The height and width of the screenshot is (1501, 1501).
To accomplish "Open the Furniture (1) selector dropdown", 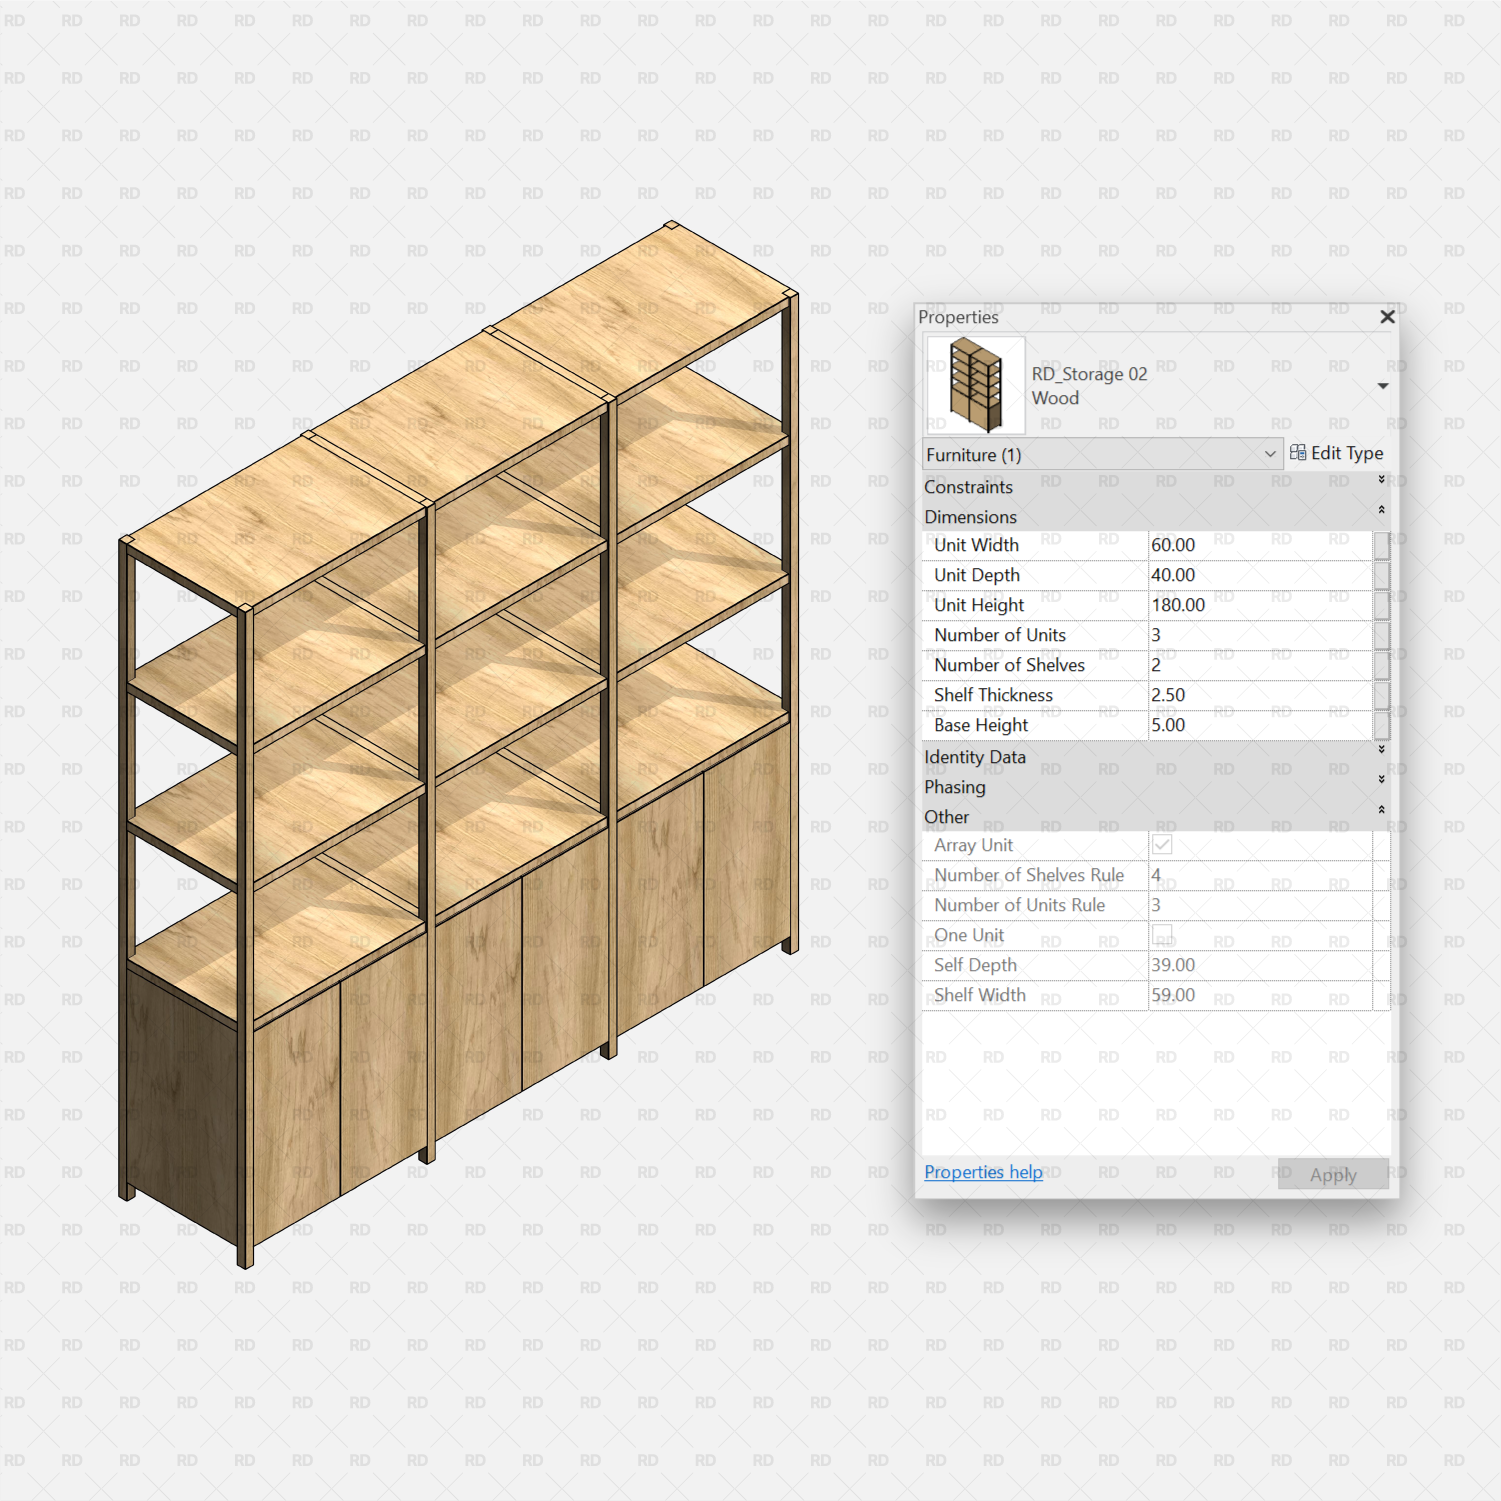I will [x=1270, y=453].
